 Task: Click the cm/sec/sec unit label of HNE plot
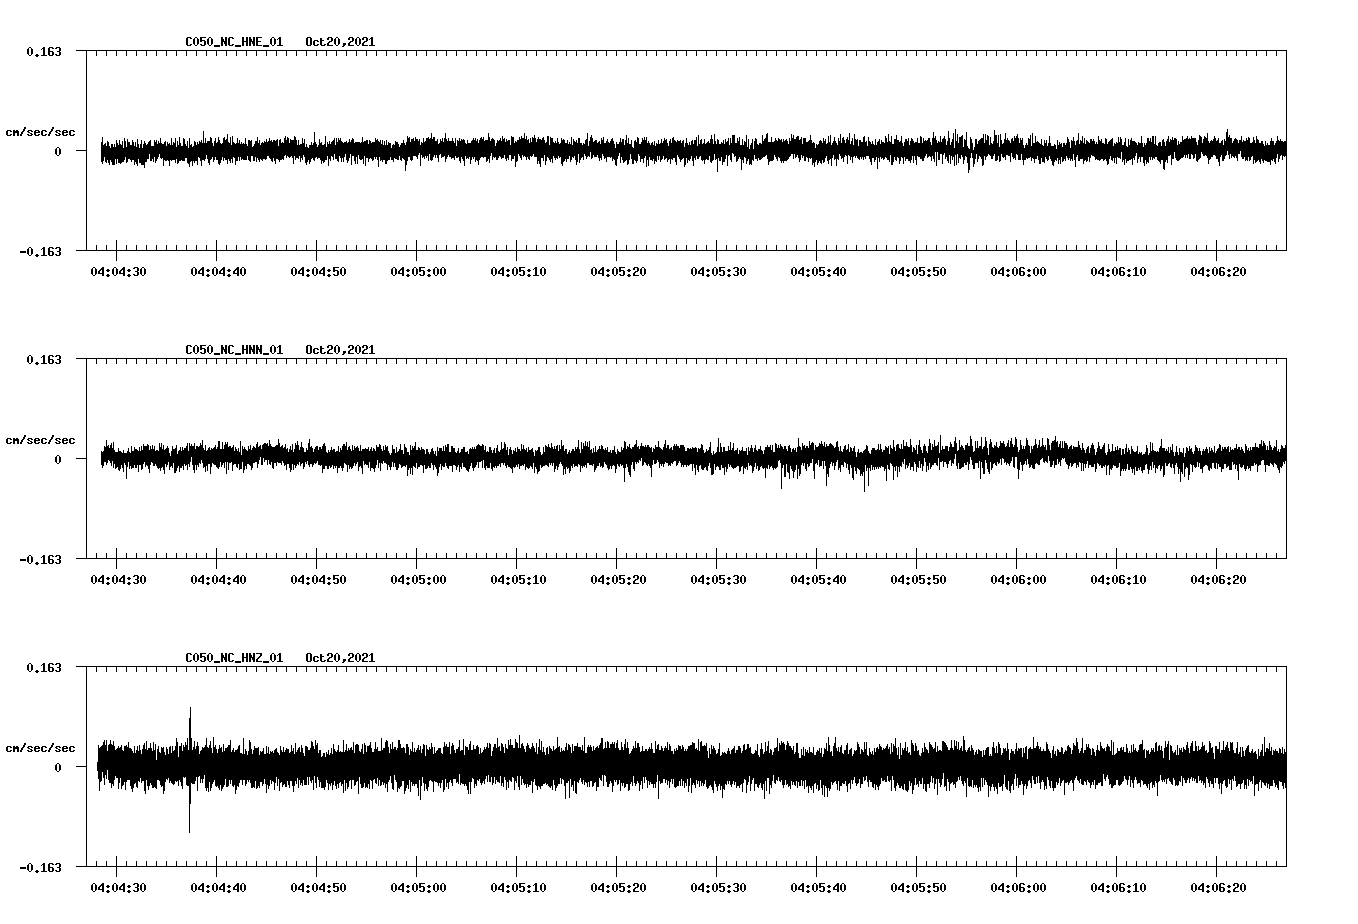(40, 132)
